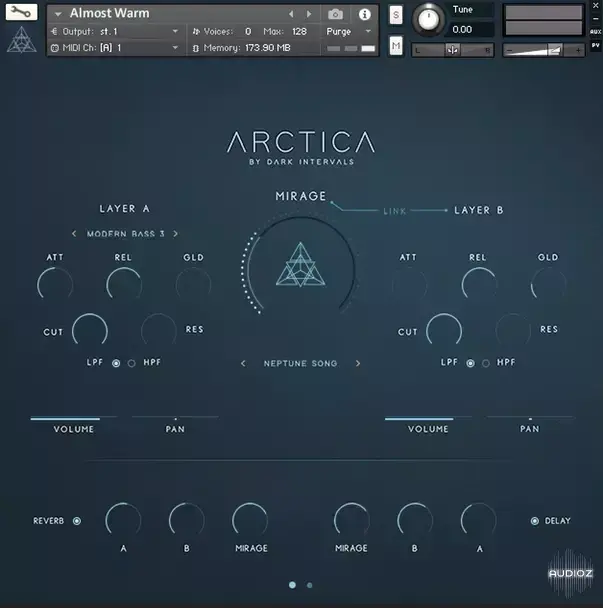Adjust Layer B Pan slider

(530, 418)
